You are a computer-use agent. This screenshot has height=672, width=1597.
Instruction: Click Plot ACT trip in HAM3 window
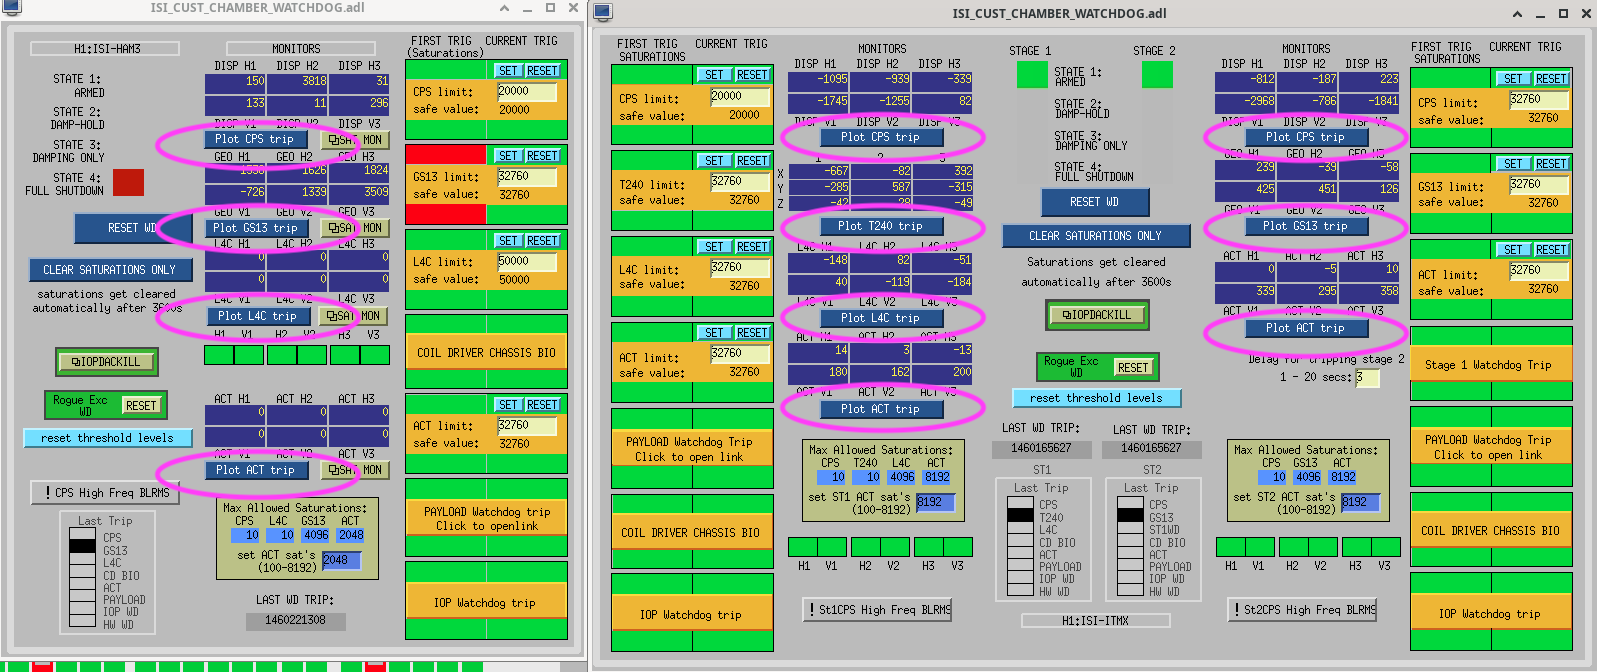(x=255, y=470)
